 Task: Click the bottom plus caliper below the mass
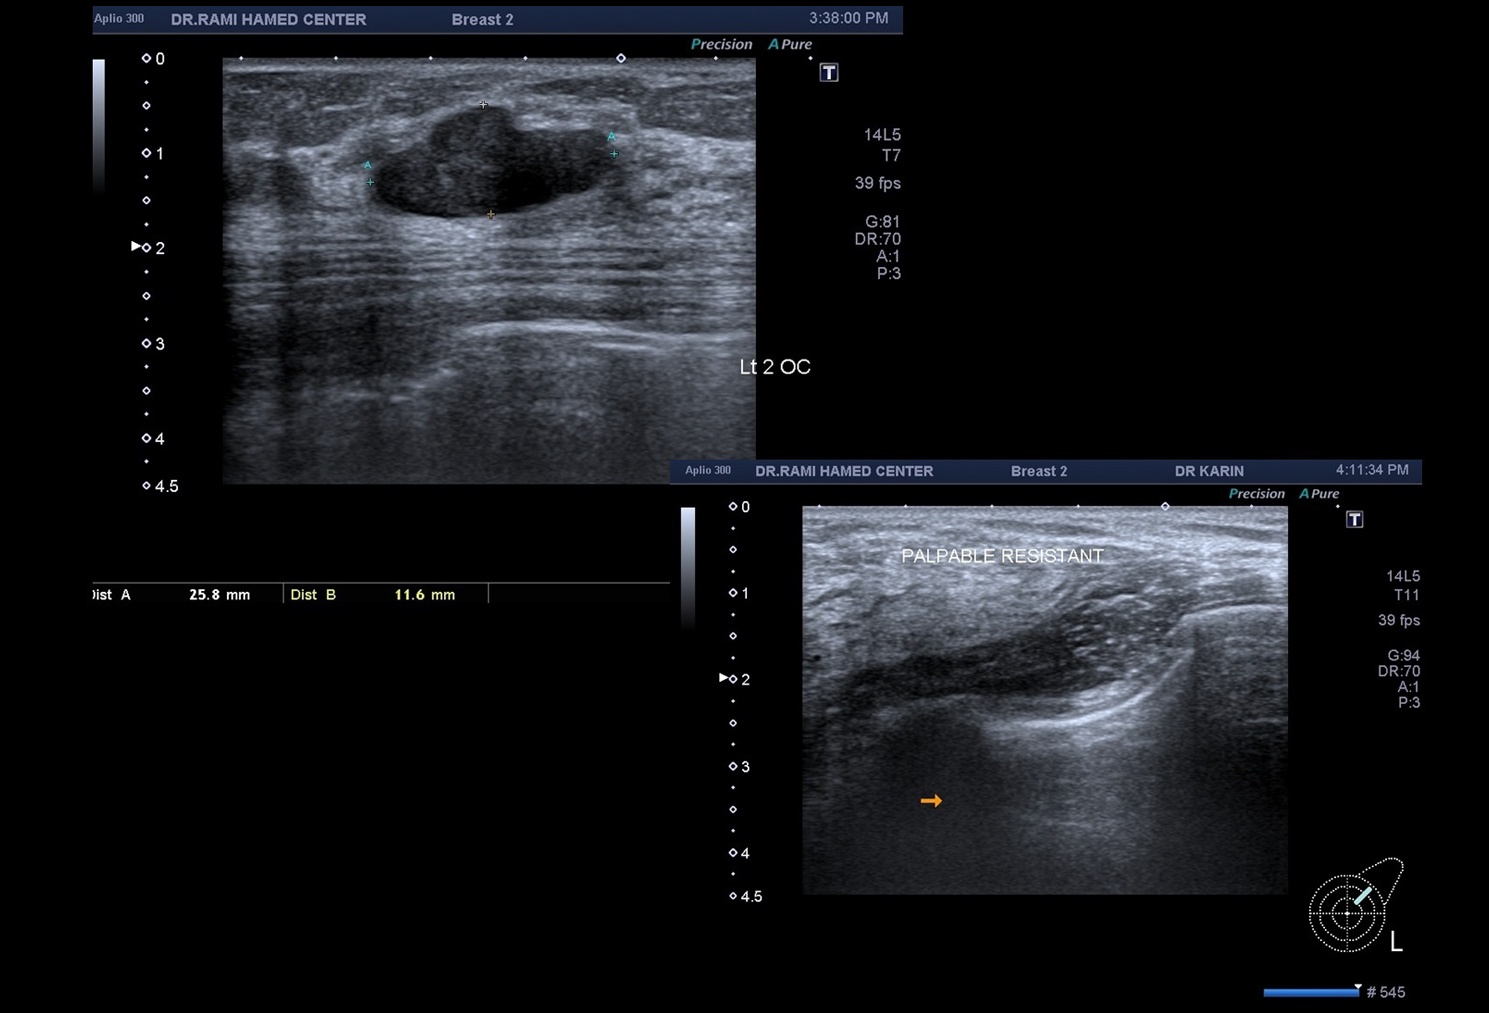point(491,214)
